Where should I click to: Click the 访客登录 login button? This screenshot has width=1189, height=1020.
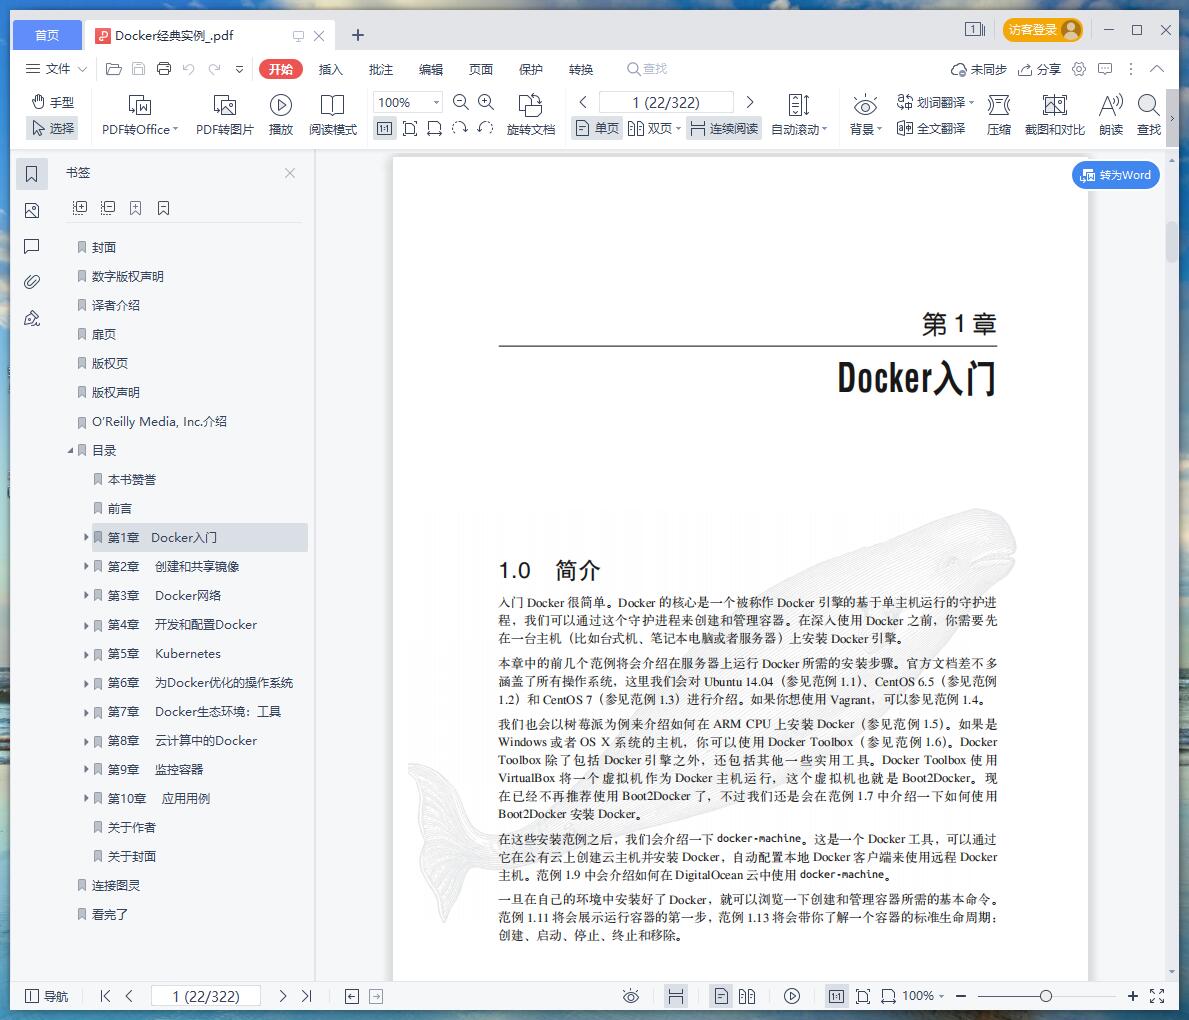1042,30
